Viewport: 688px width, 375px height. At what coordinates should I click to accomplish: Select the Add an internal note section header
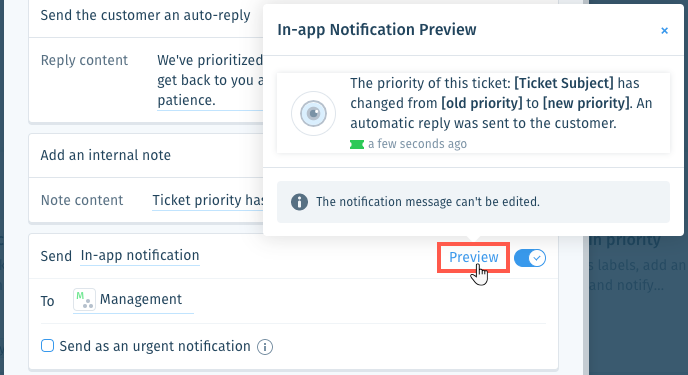pos(106,155)
